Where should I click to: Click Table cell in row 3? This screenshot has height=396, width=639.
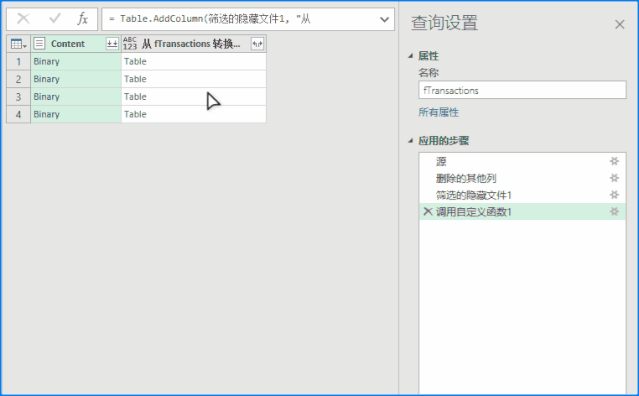pos(194,97)
